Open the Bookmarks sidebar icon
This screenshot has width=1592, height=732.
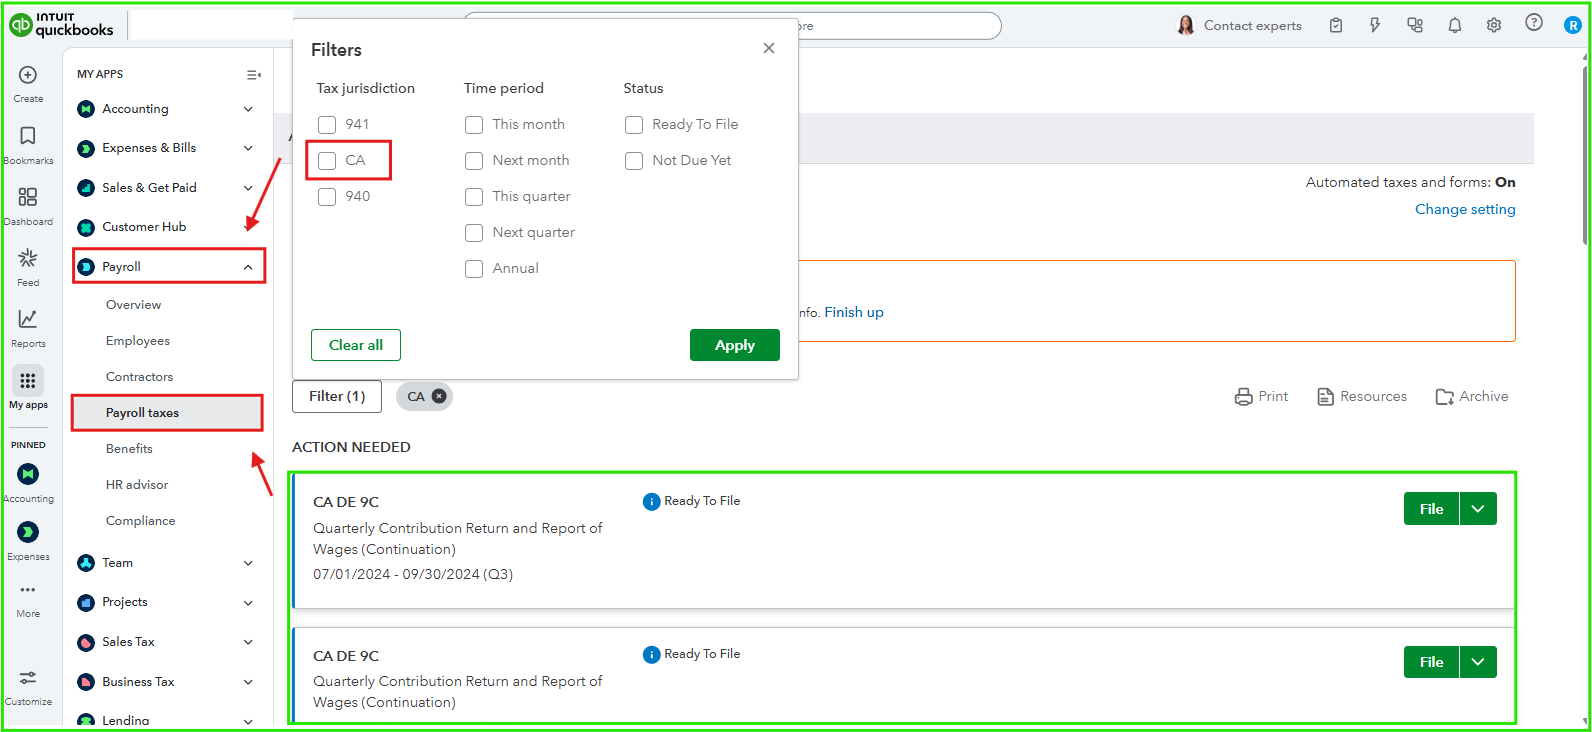[28, 136]
